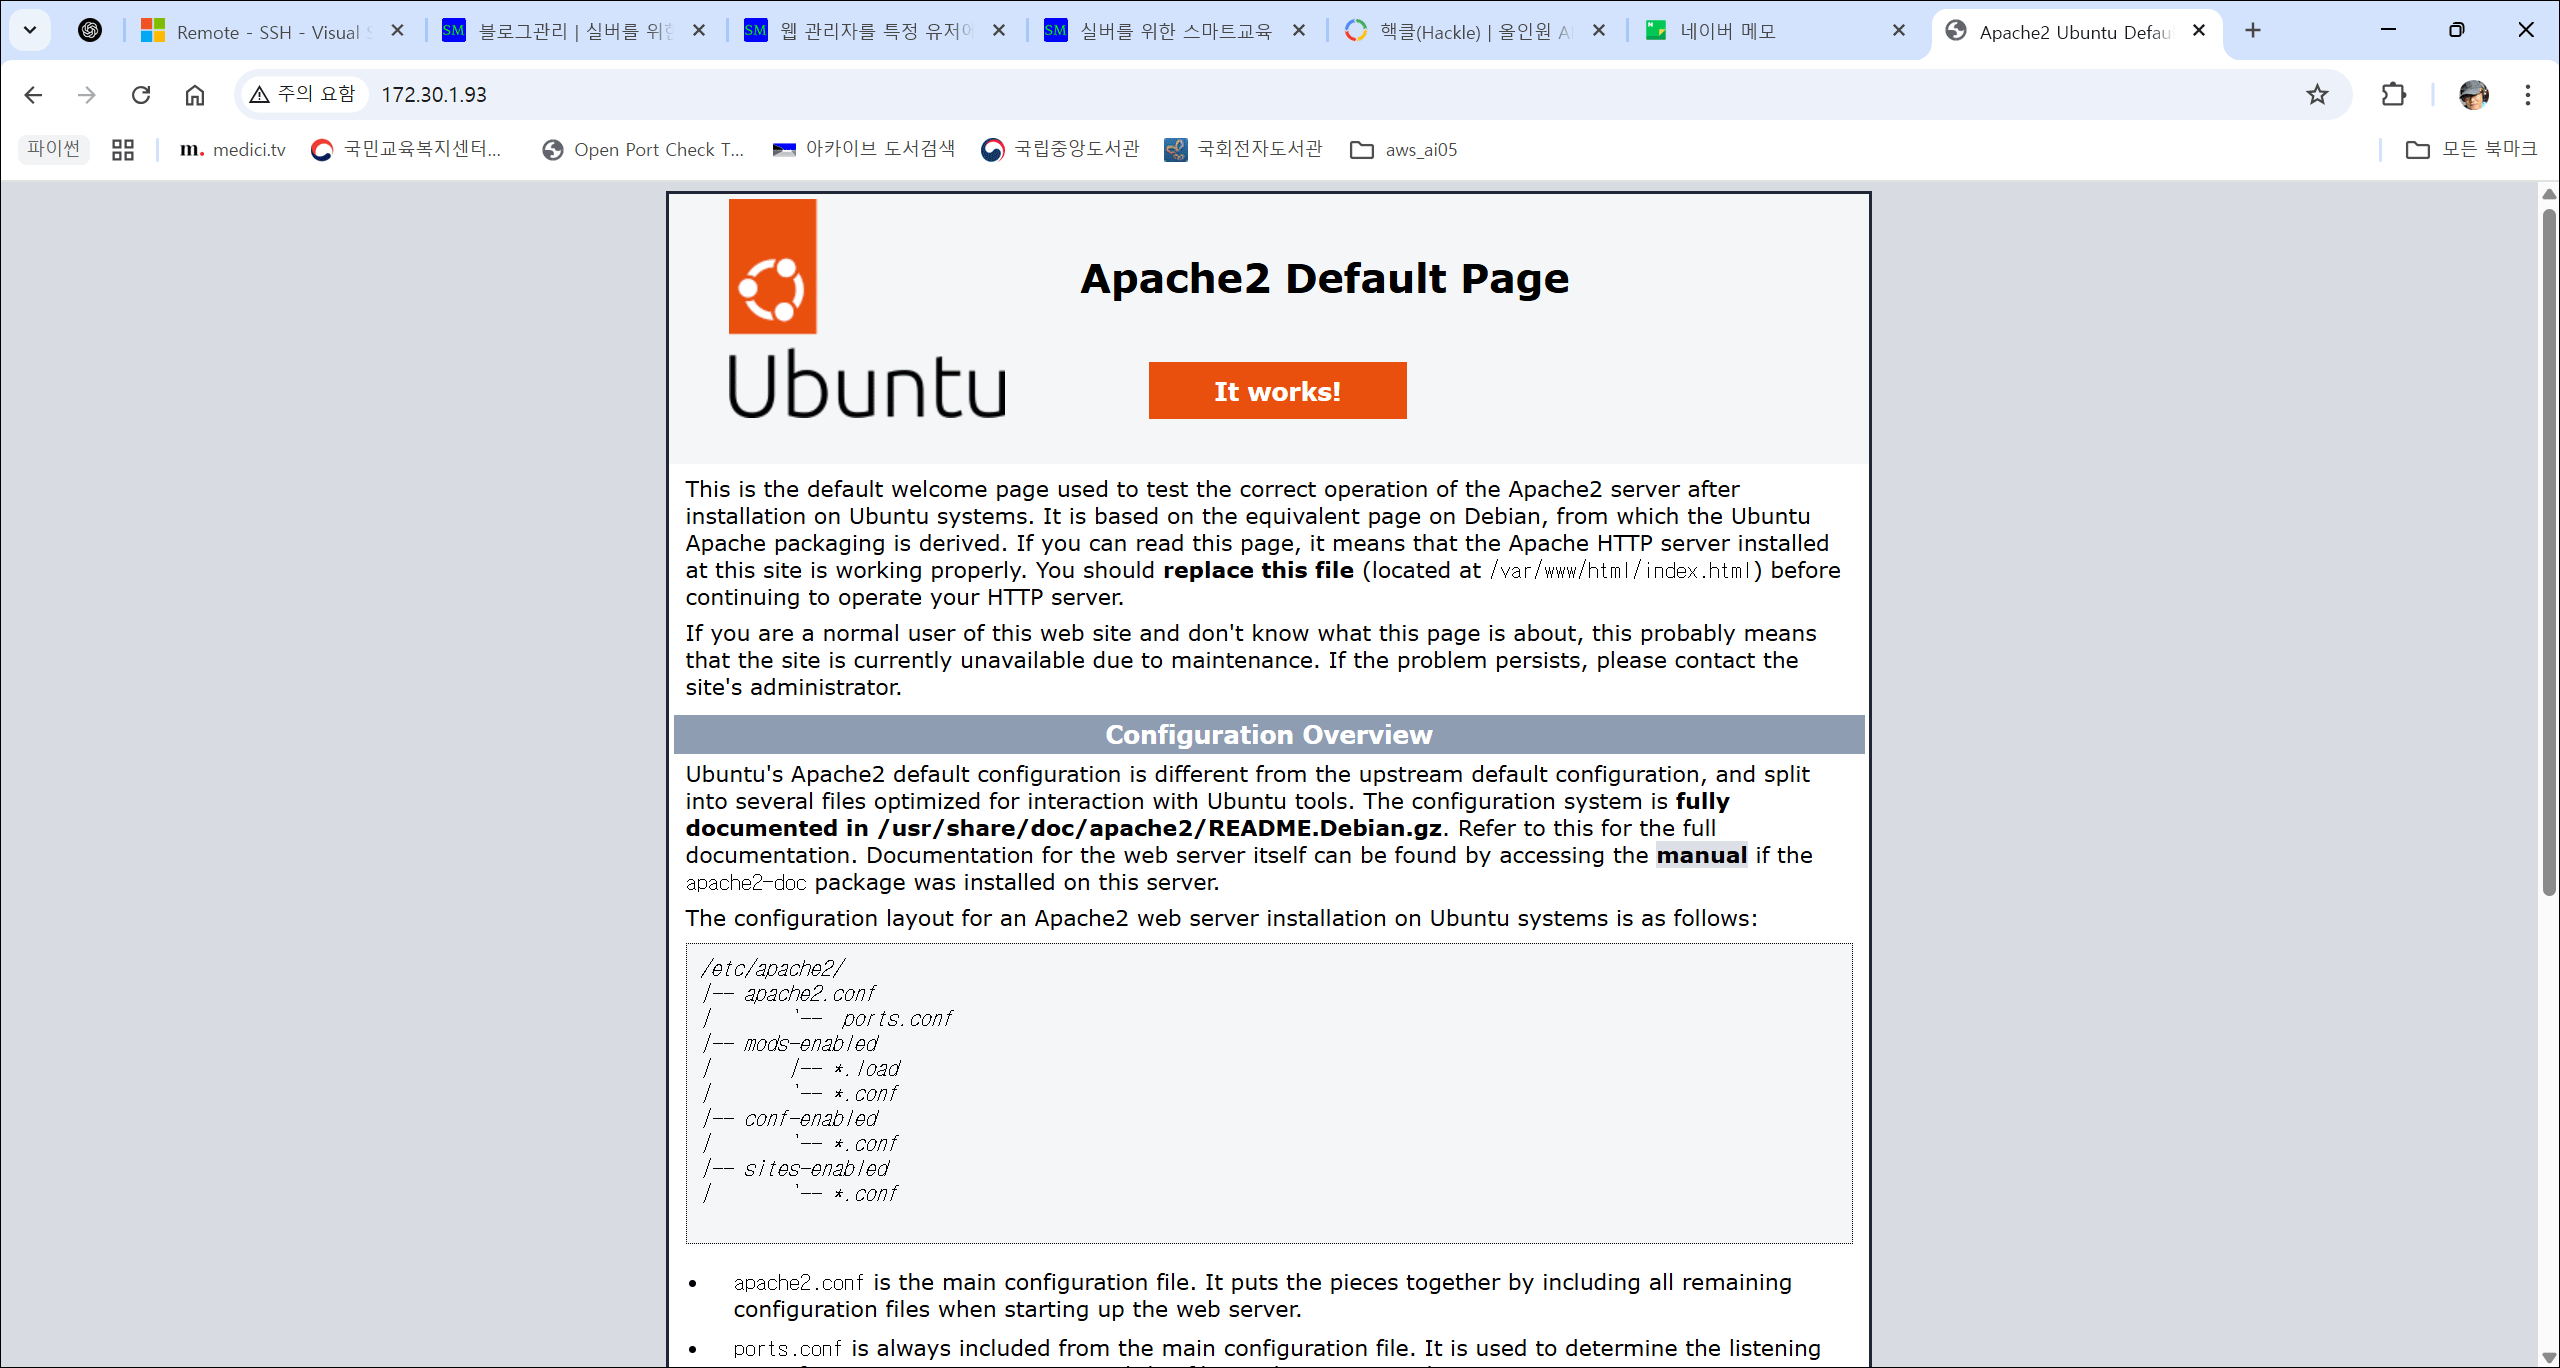Bookmark this page with star icon

pos(2317,95)
